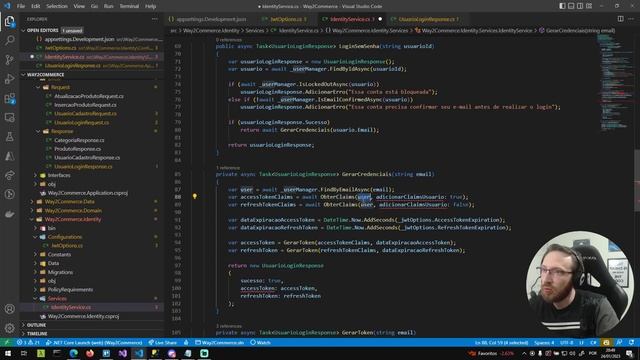
Task: Open the Remote Explorer view
Action: (9, 118)
